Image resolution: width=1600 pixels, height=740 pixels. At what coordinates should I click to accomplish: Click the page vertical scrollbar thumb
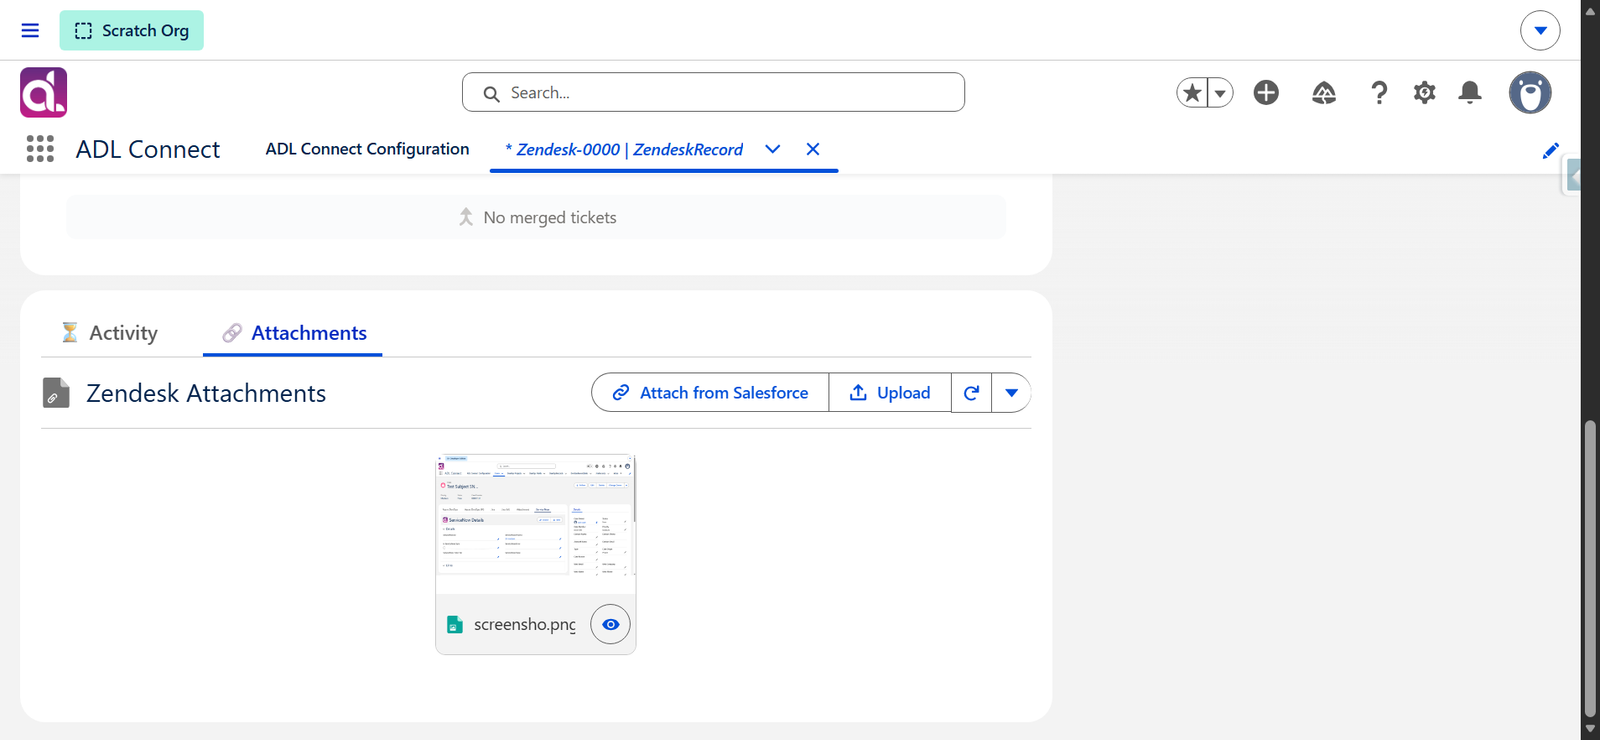tap(1590, 568)
